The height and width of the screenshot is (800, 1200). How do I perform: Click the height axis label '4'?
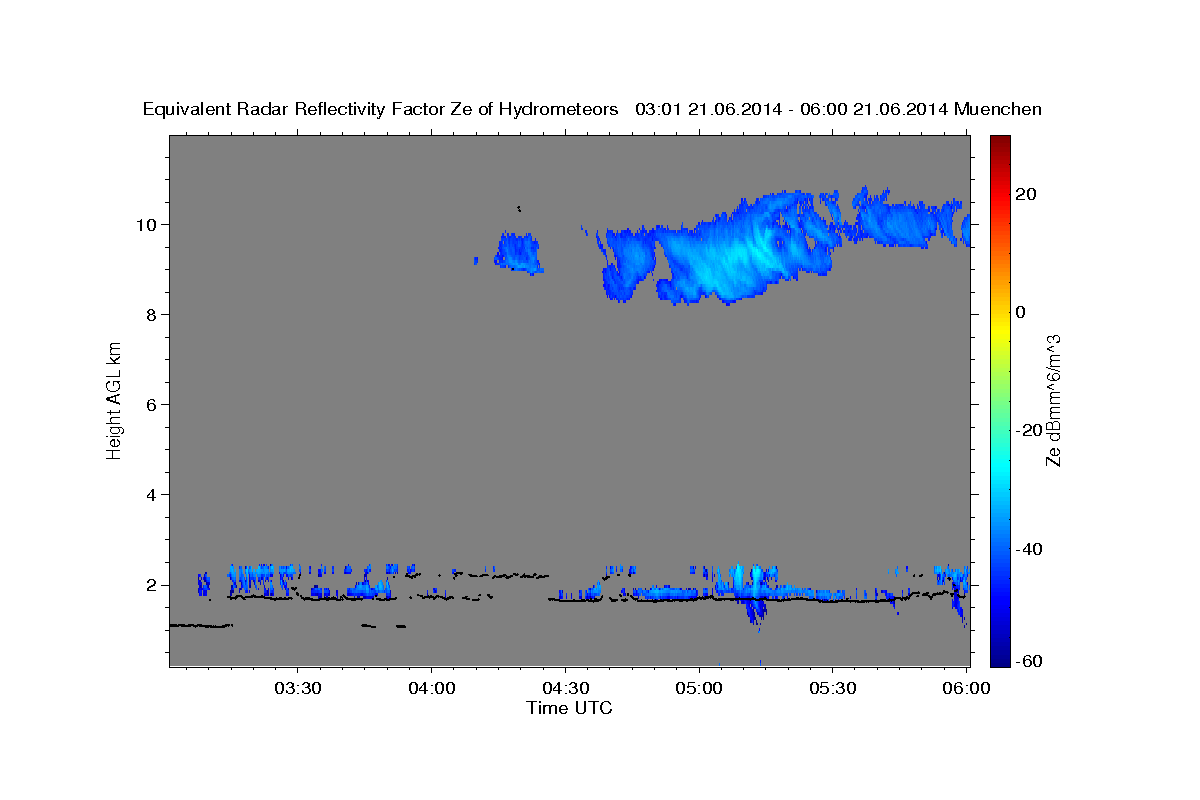(x=153, y=494)
